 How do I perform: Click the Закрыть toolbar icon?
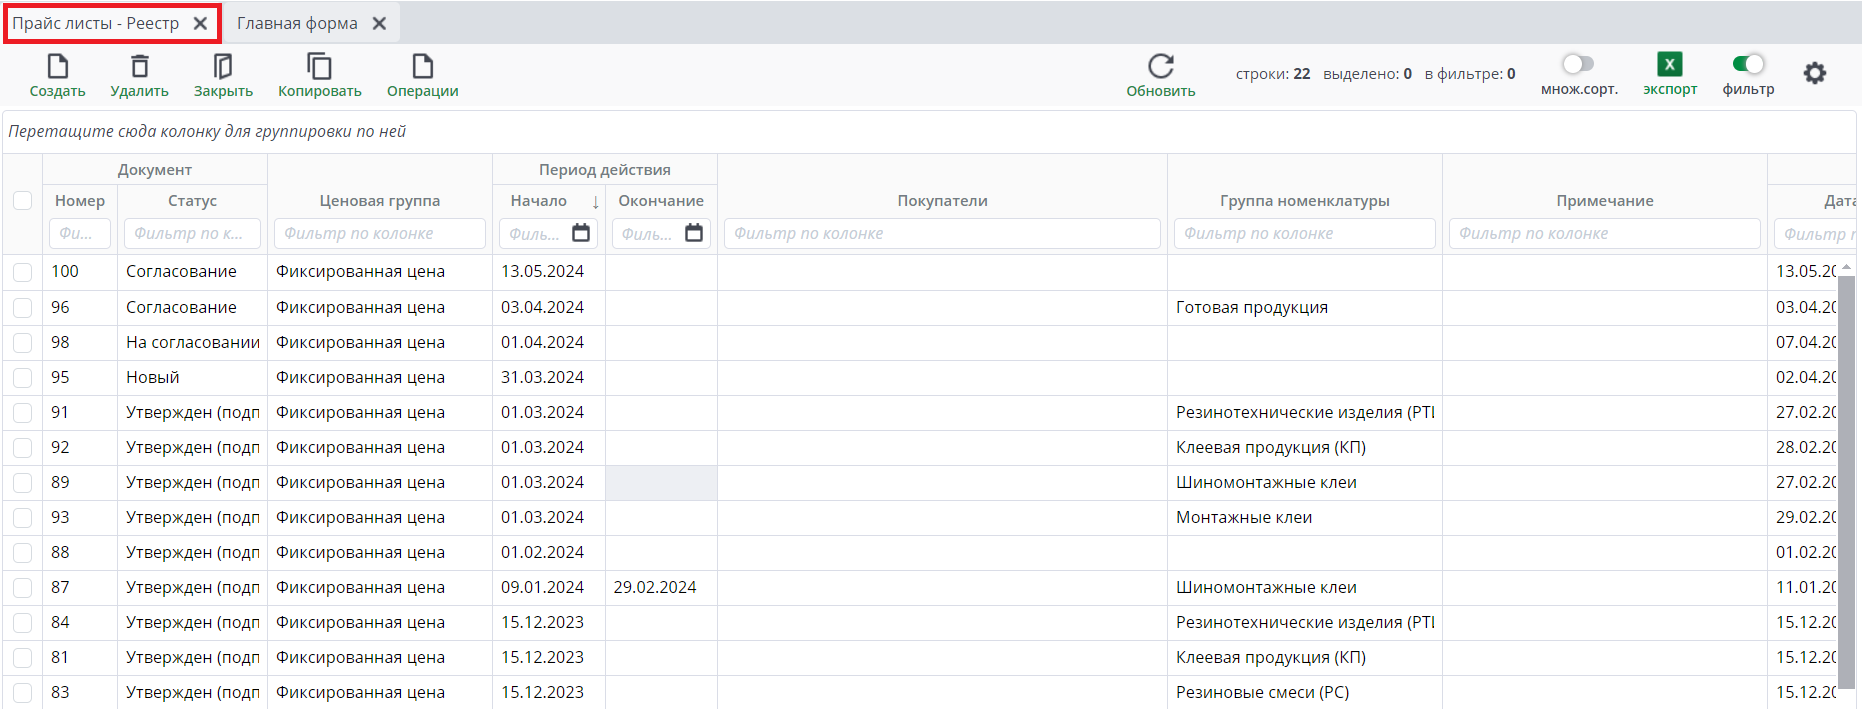click(x=223, y=67)
